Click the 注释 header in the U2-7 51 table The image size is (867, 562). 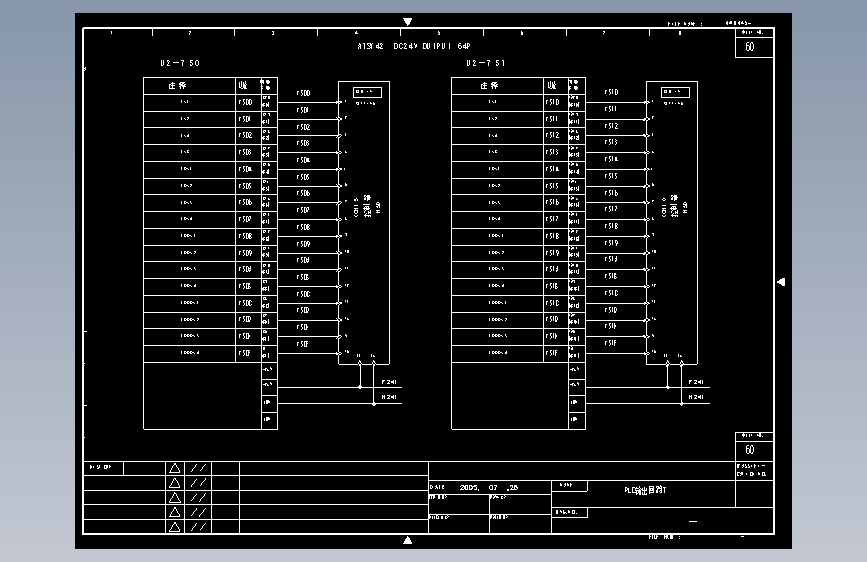(x=489, y=86)
